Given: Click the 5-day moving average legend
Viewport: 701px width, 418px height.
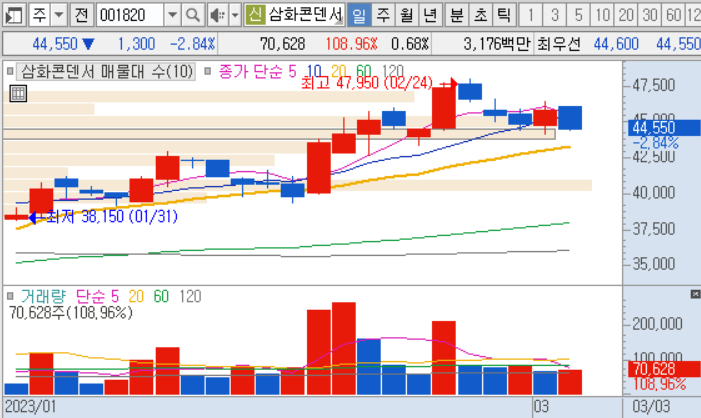Looking at the screenshot, I should (292, 71).
